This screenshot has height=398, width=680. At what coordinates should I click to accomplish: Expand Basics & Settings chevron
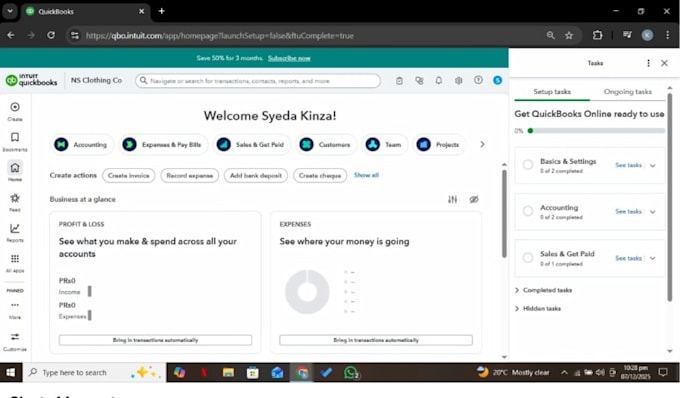tap(653, 165)
